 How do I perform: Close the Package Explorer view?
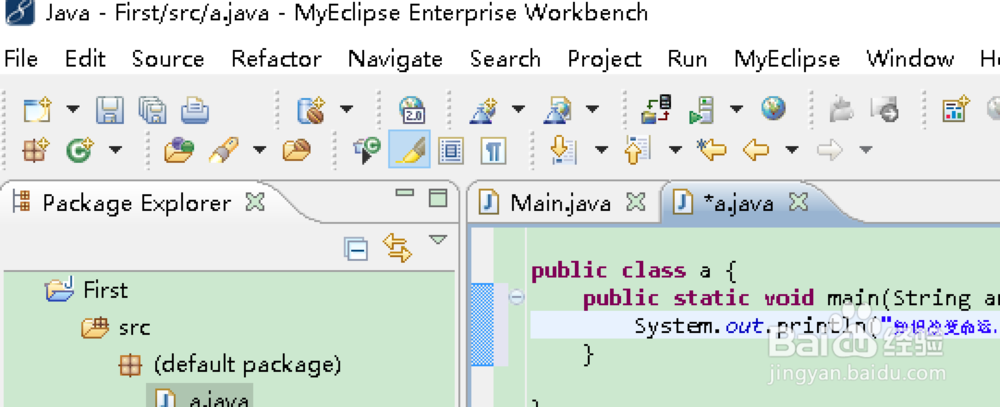pyautogui.click(x=255, y=202)
